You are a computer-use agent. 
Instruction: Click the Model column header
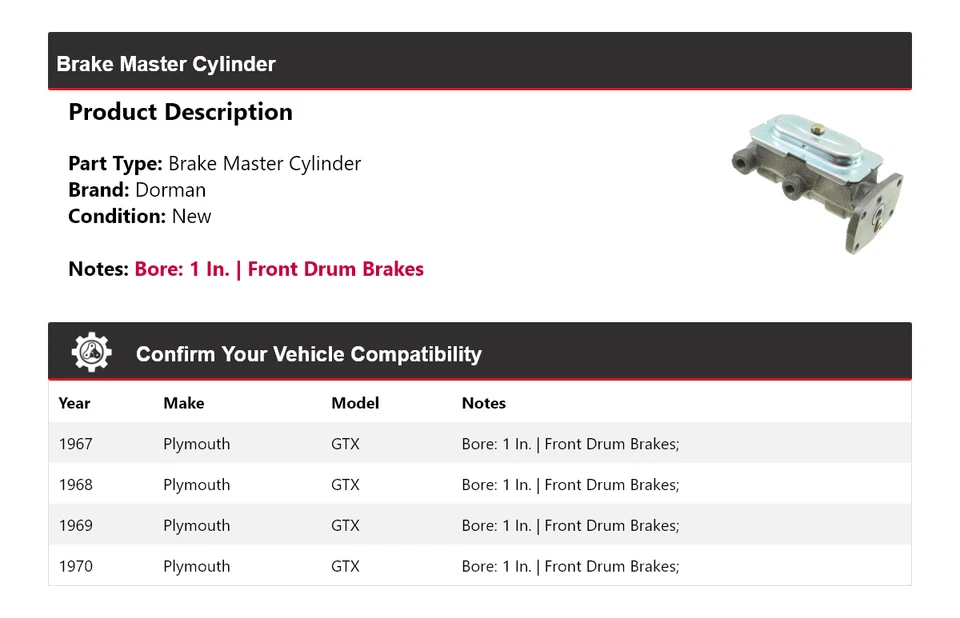pyautogui.click(x=355, y=403)
